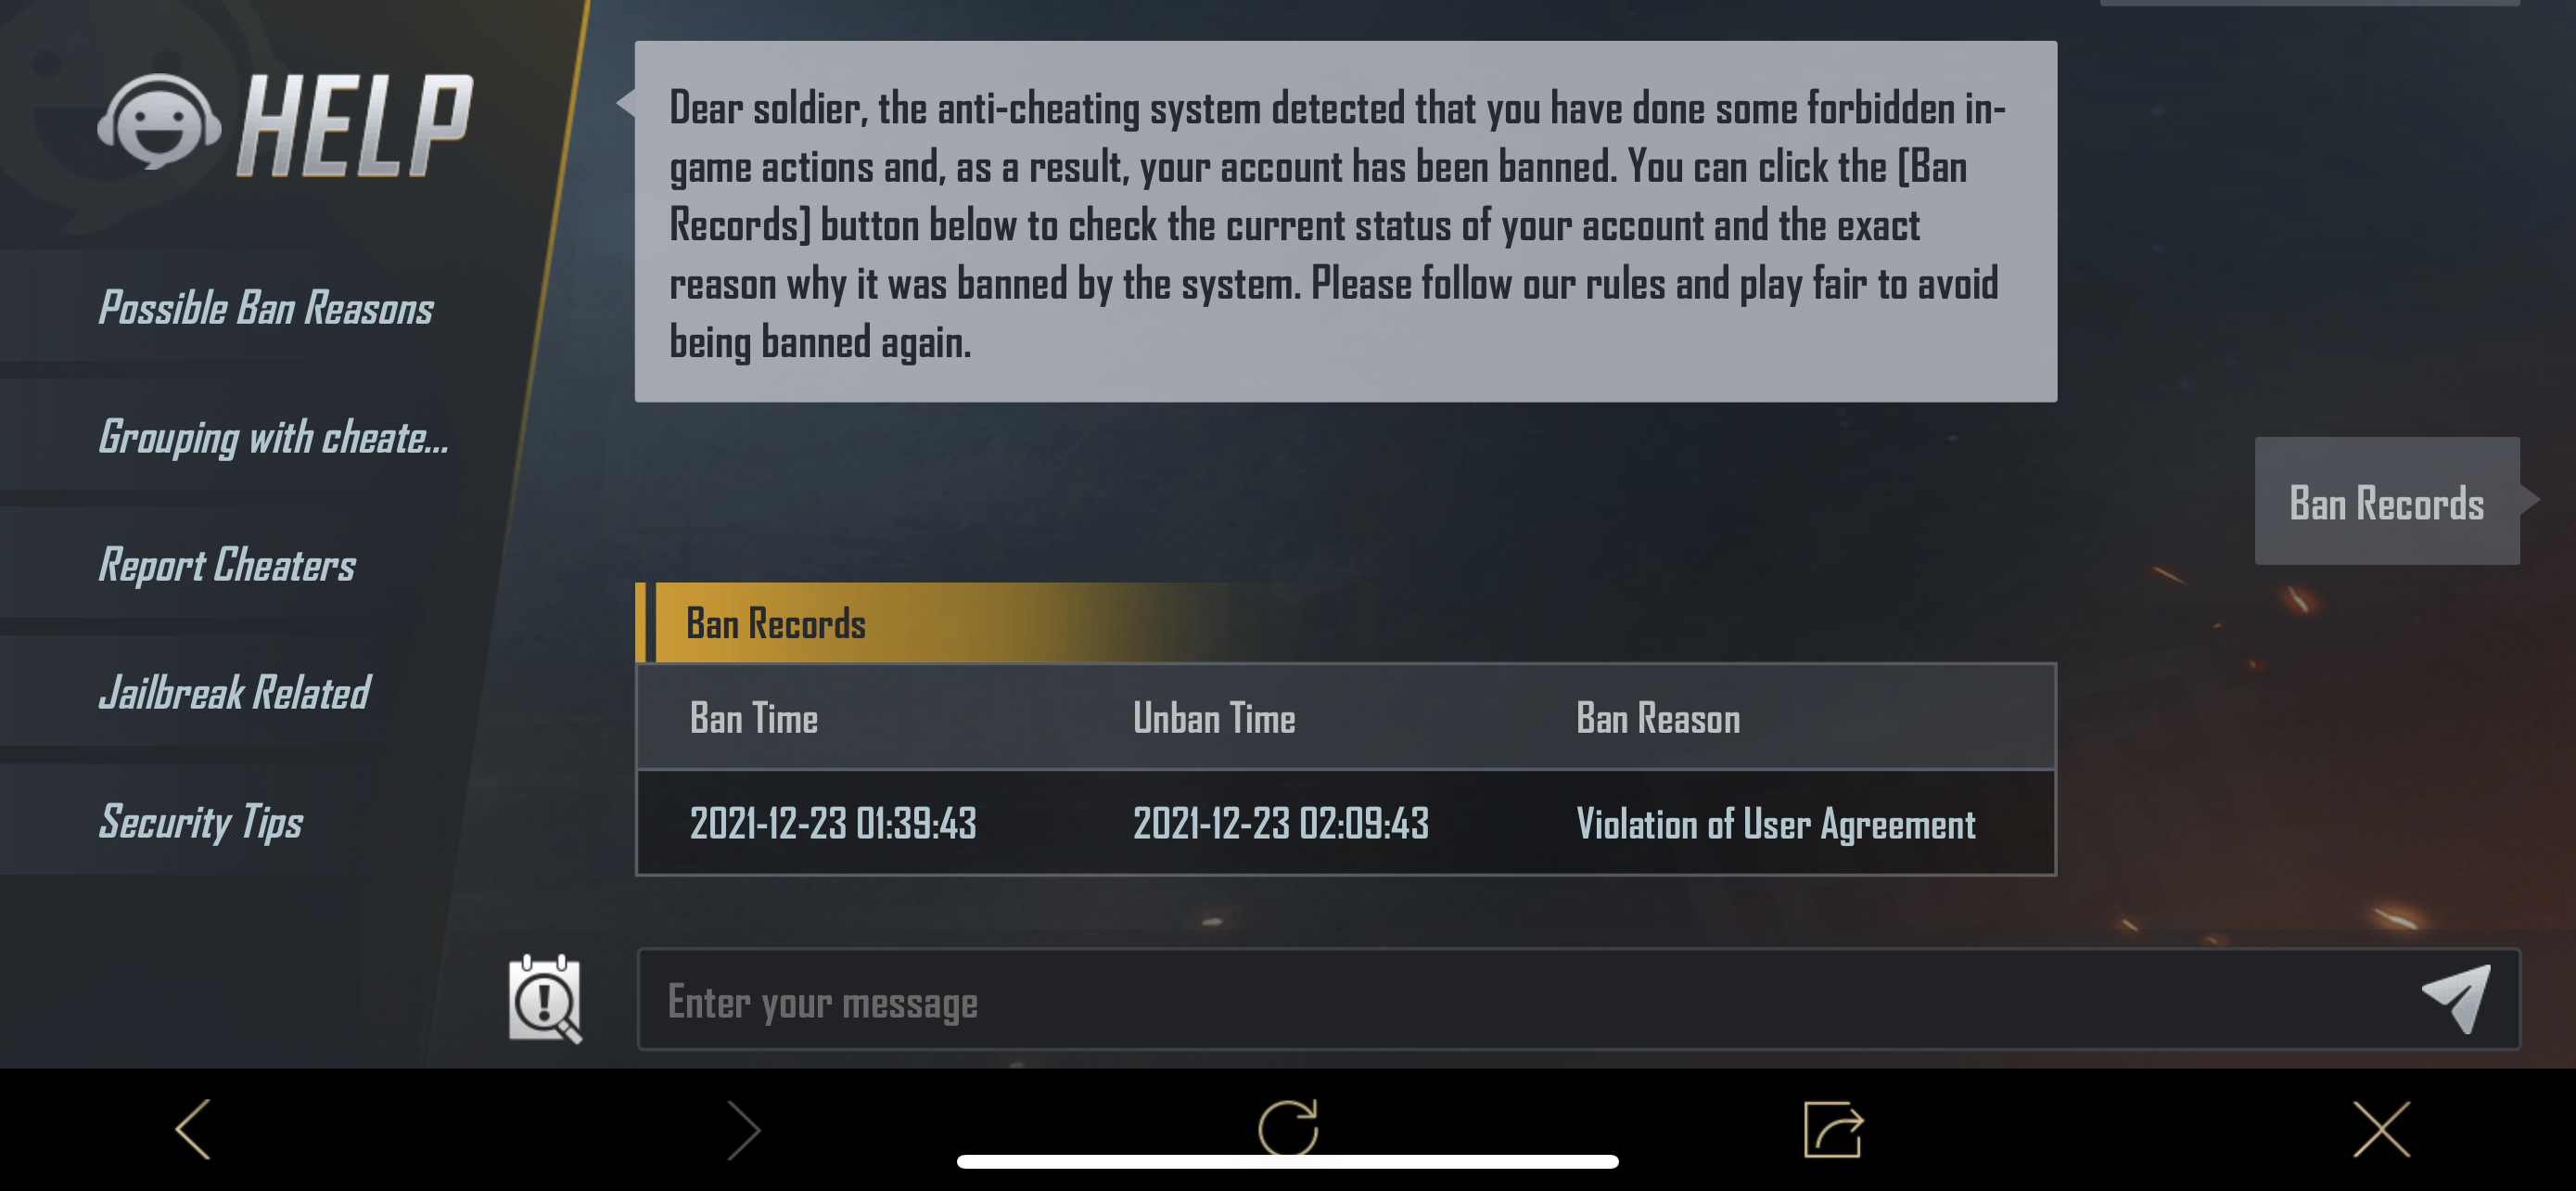Open the share icon in bottom bar
This screenshot has width=2576, height=1191.
[1833, 1130]
